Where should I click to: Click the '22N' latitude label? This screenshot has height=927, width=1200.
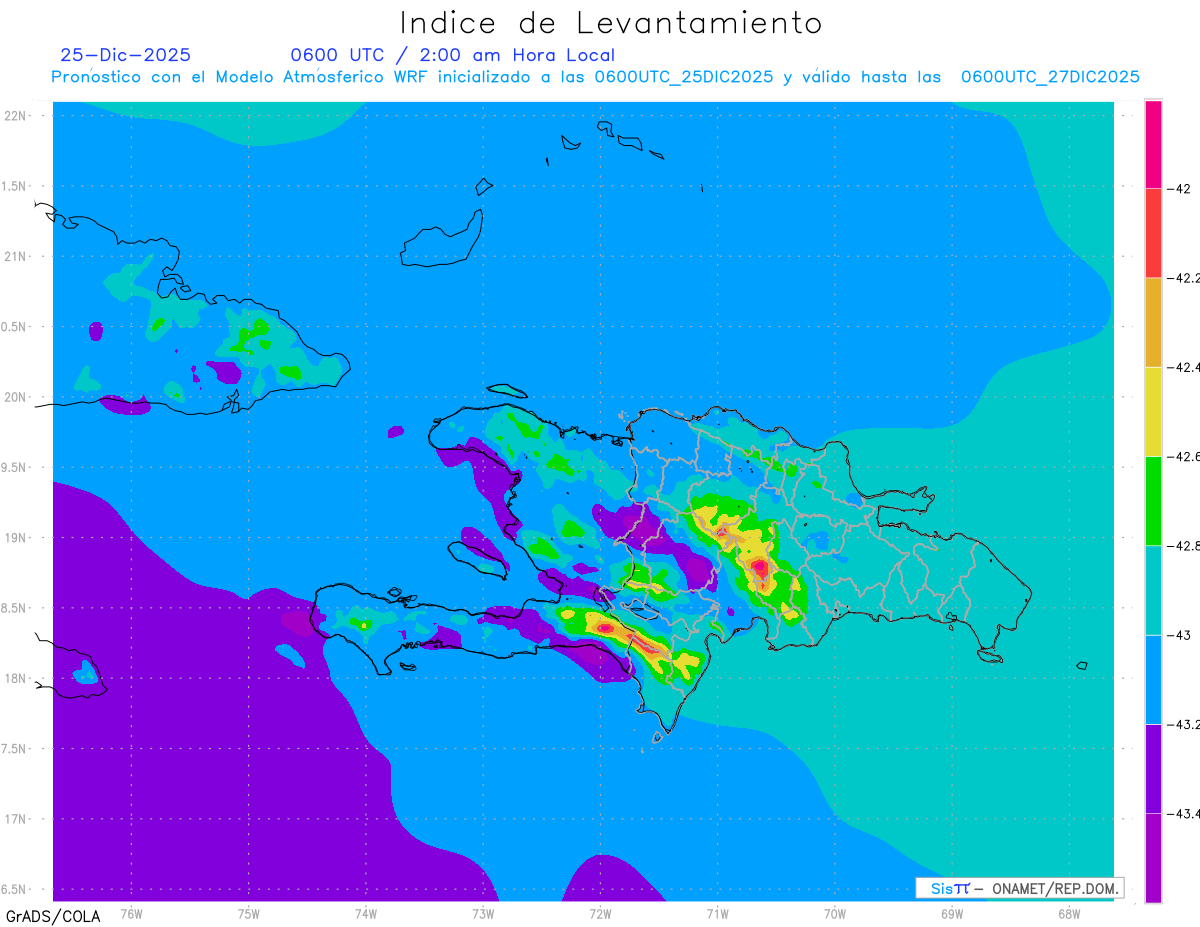[x=16, y=115]
